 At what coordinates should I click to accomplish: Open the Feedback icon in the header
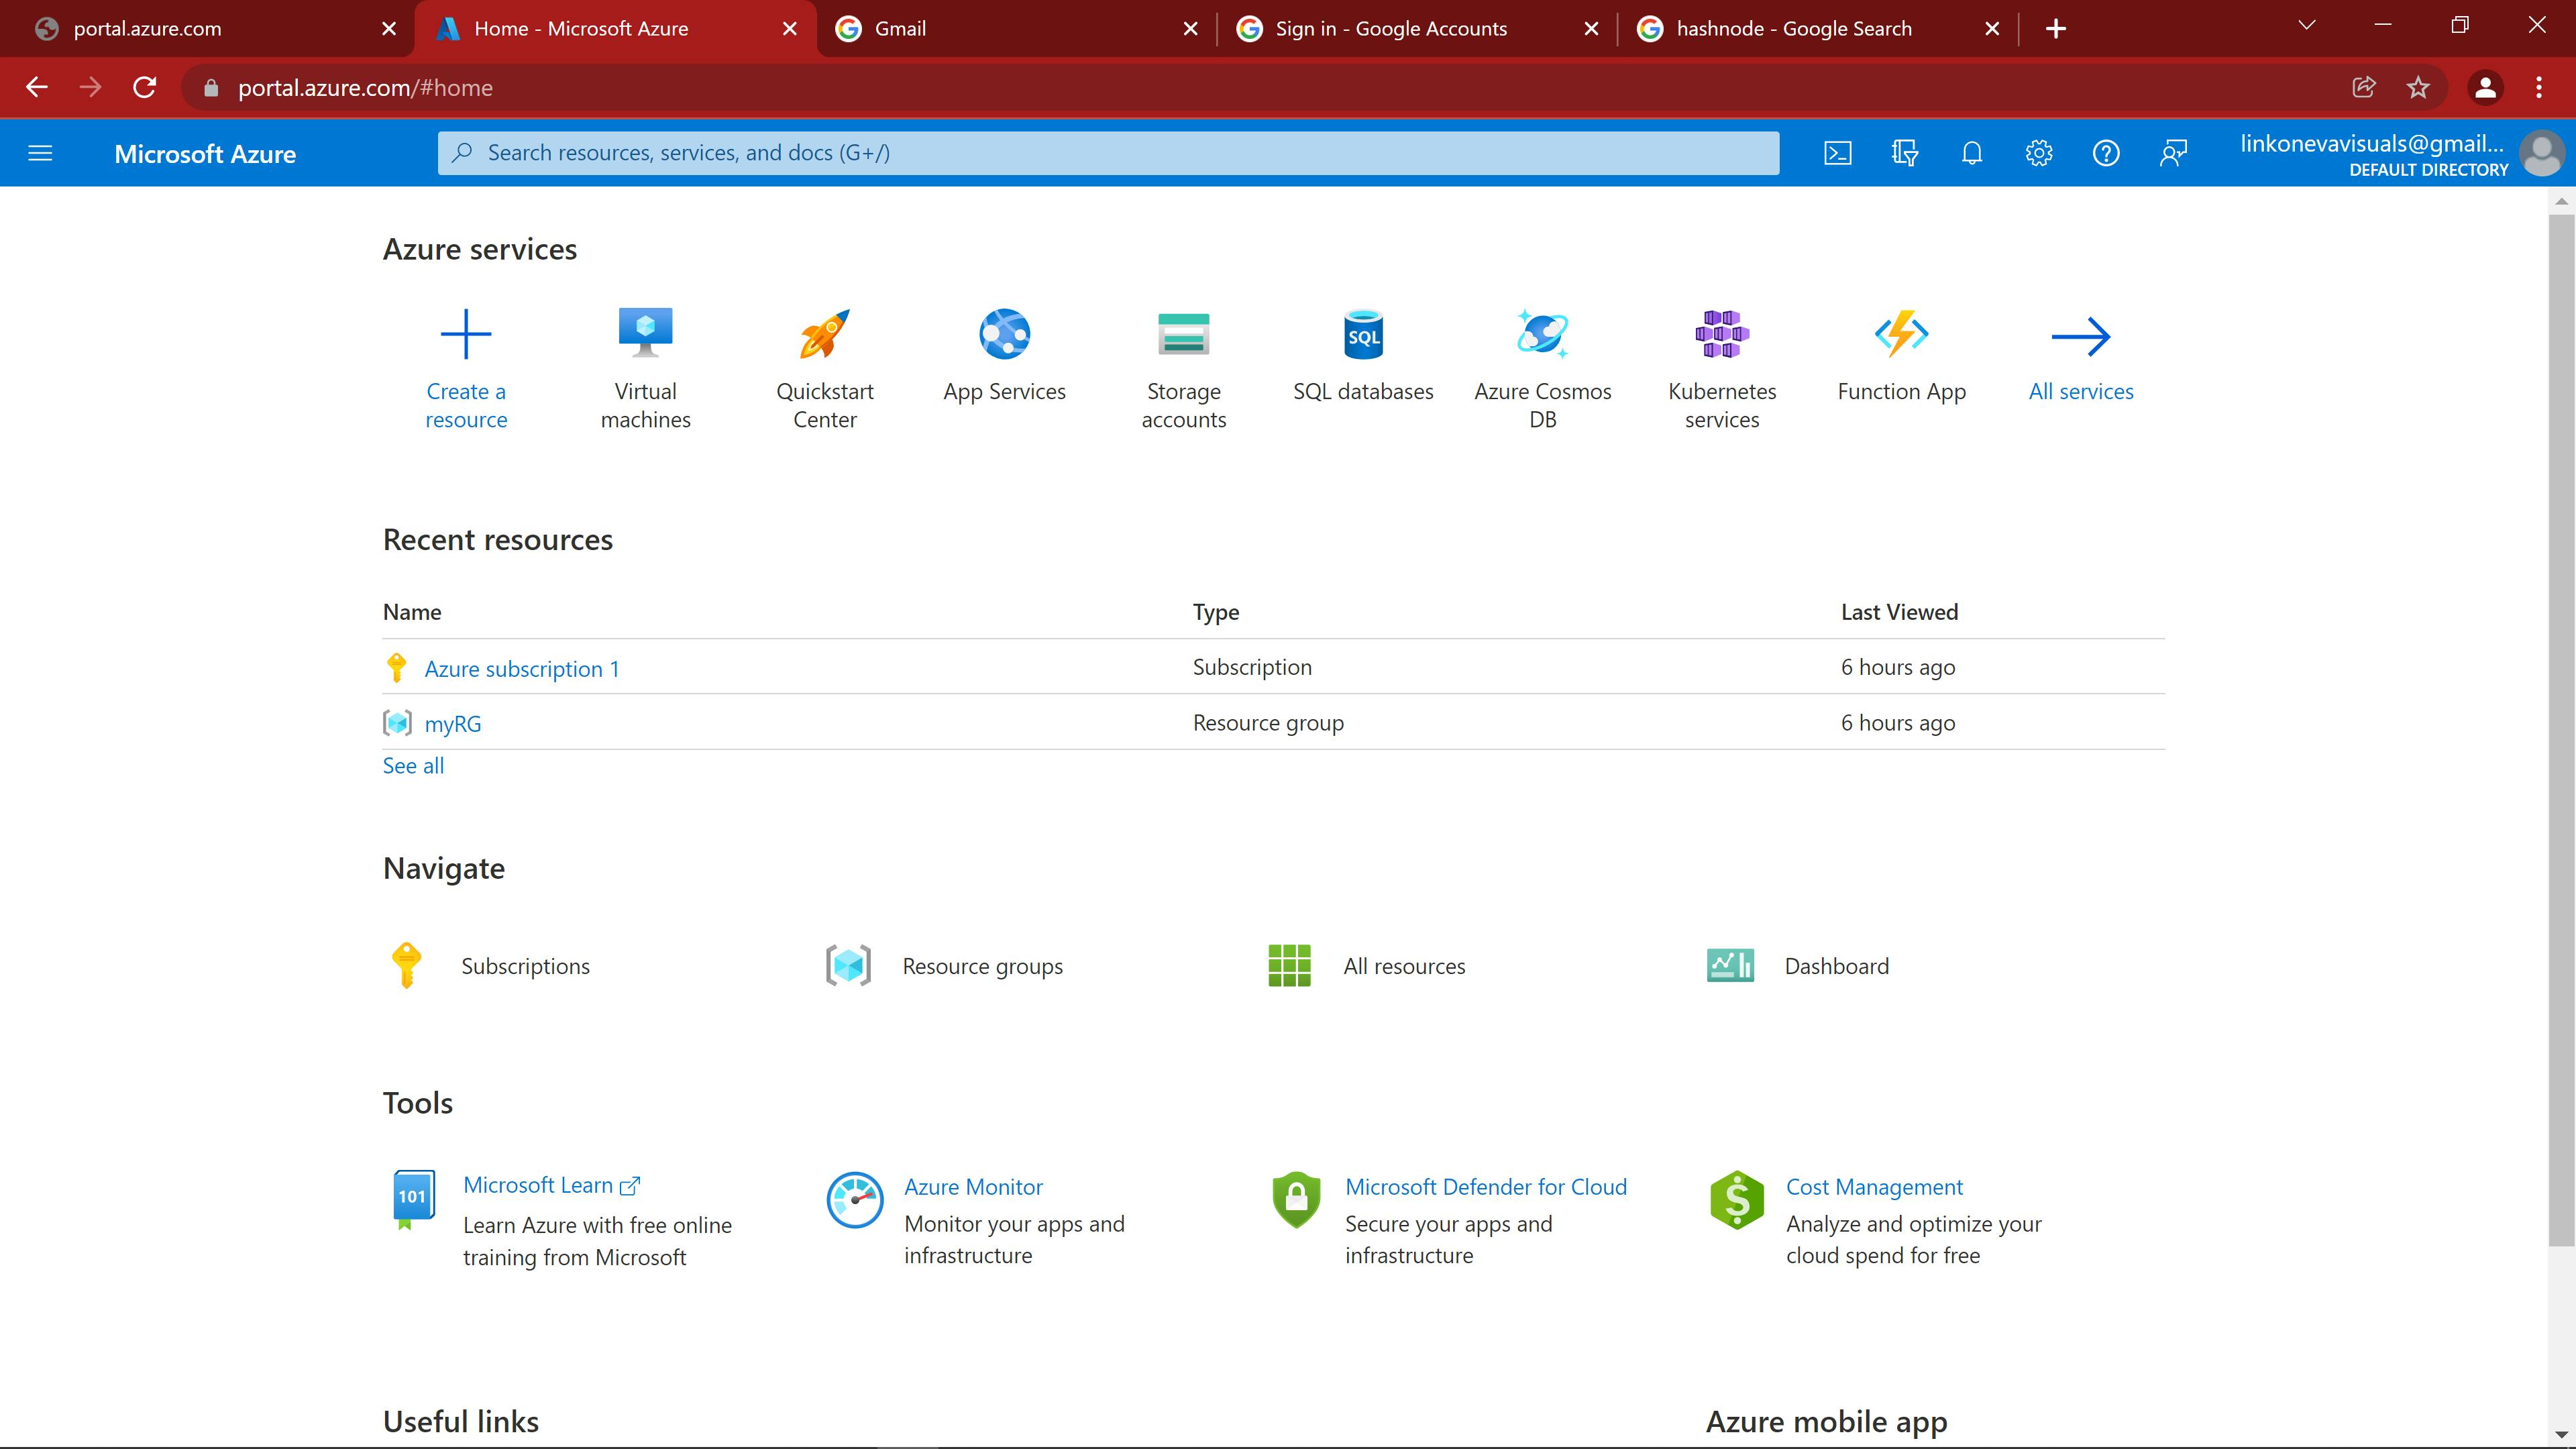(2173, 153)
